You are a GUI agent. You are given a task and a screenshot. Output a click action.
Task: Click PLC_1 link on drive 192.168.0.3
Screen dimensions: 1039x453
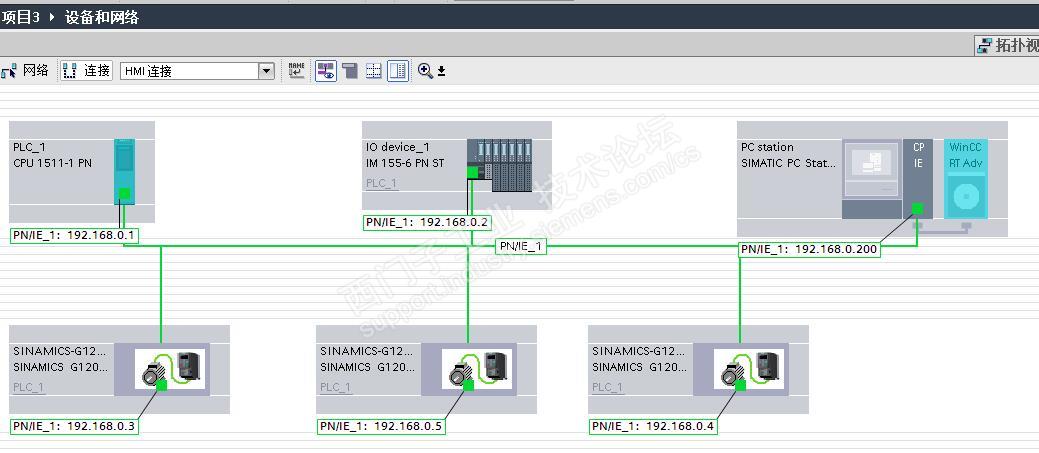pos(29,387)
